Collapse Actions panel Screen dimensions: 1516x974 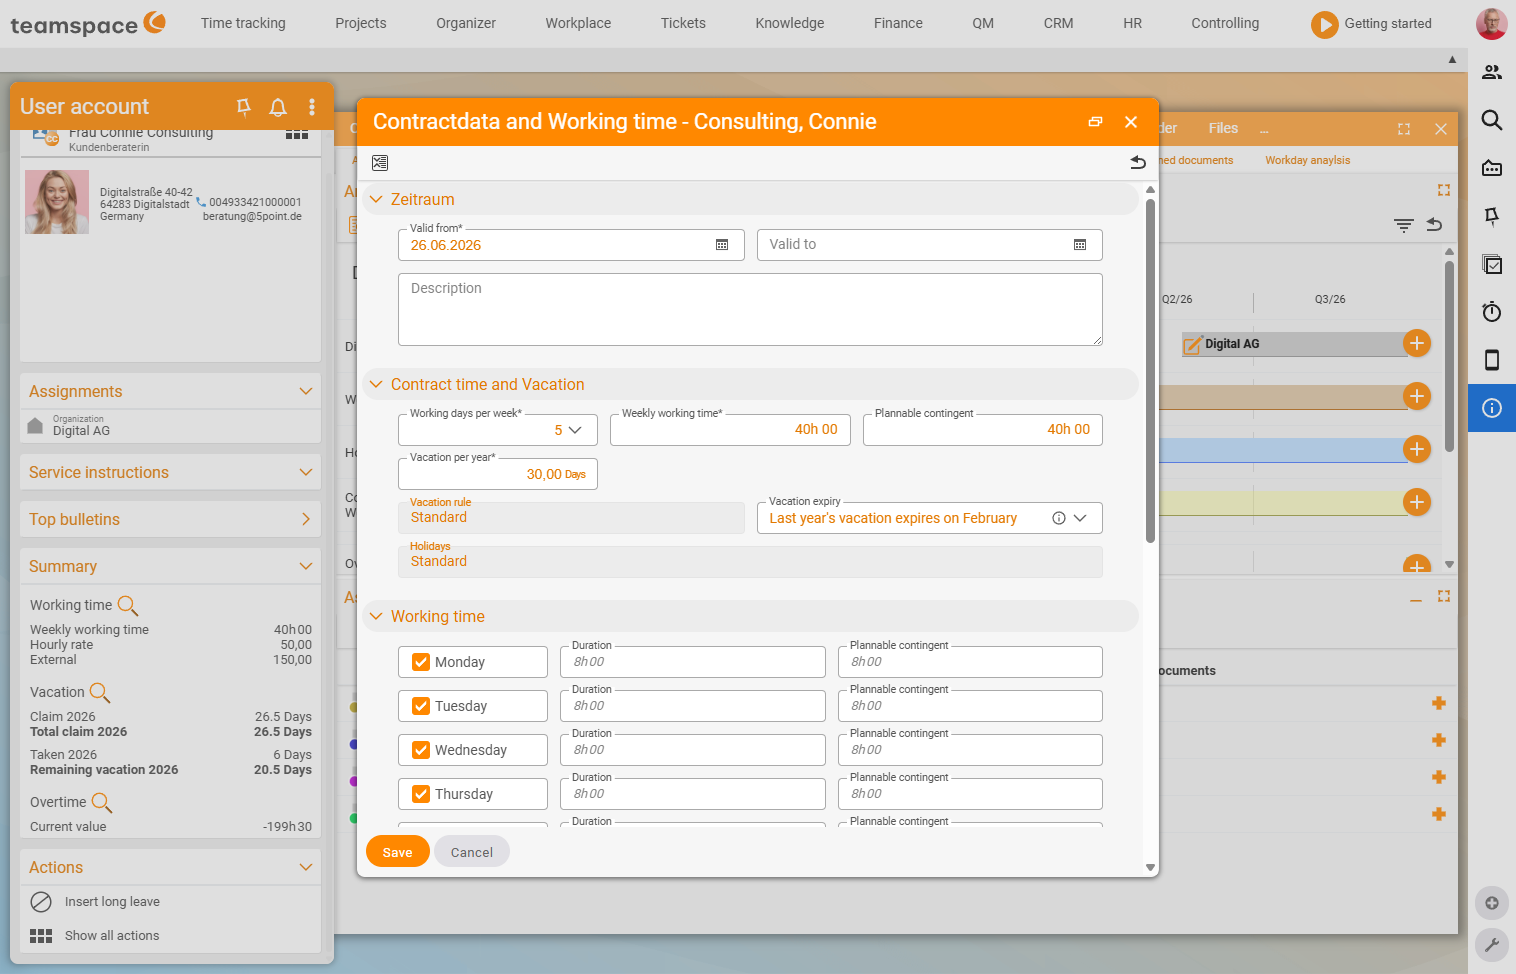[306, 867]
